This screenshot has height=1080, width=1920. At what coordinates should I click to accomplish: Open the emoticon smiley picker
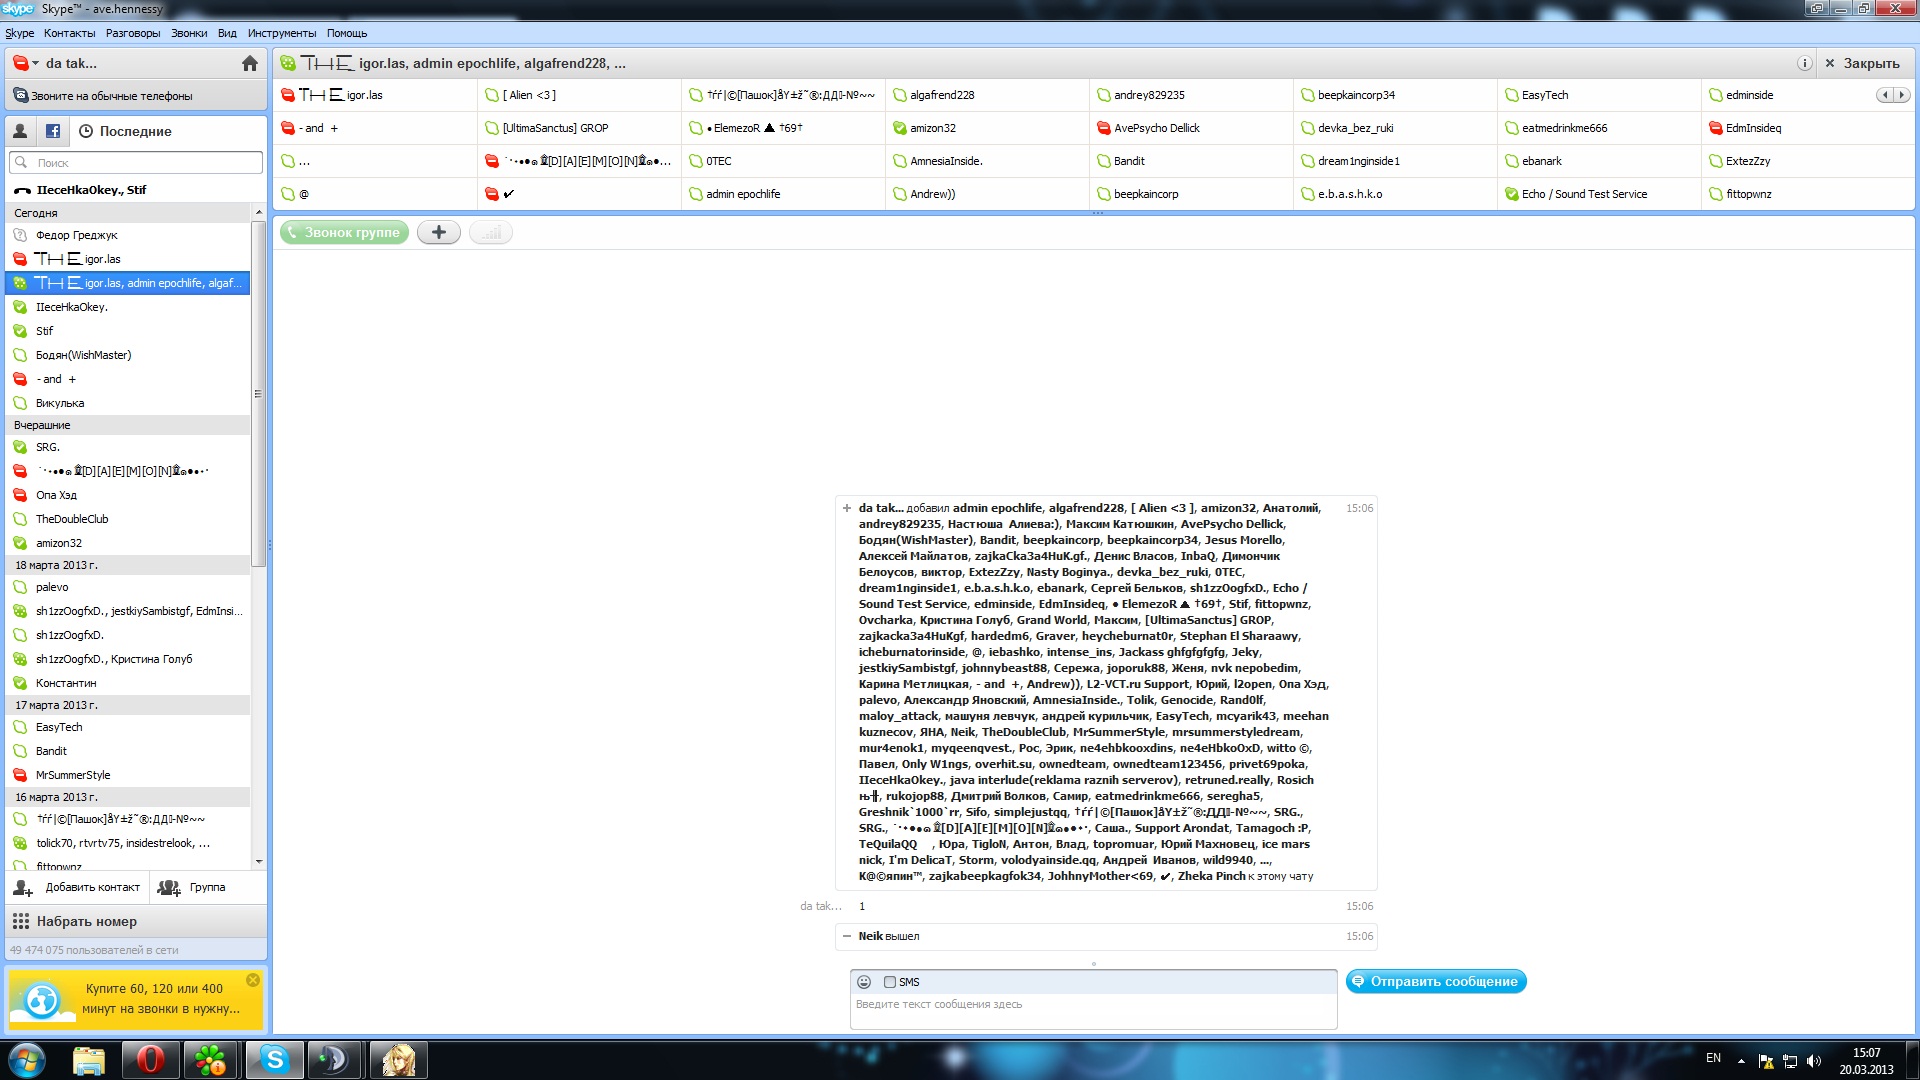pos(864,982)
